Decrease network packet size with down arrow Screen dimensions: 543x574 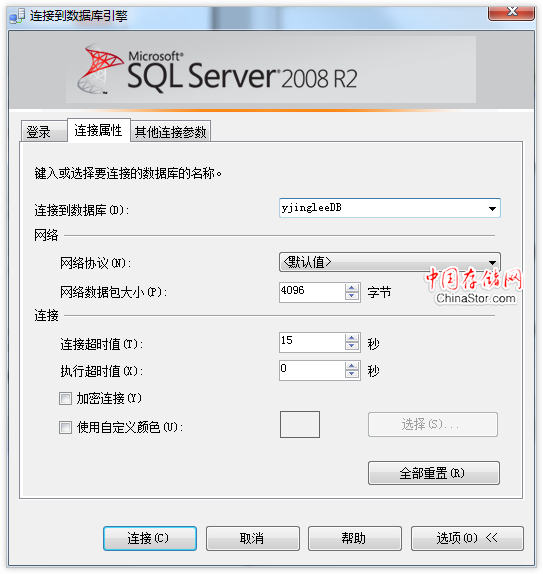(x=352, y=297)
